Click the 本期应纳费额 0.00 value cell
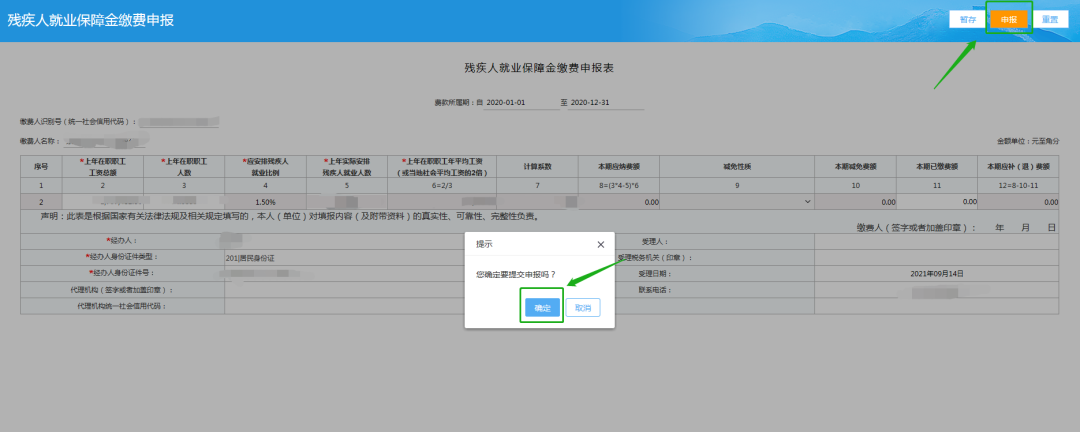1080x432 pixels. (619, 202)
